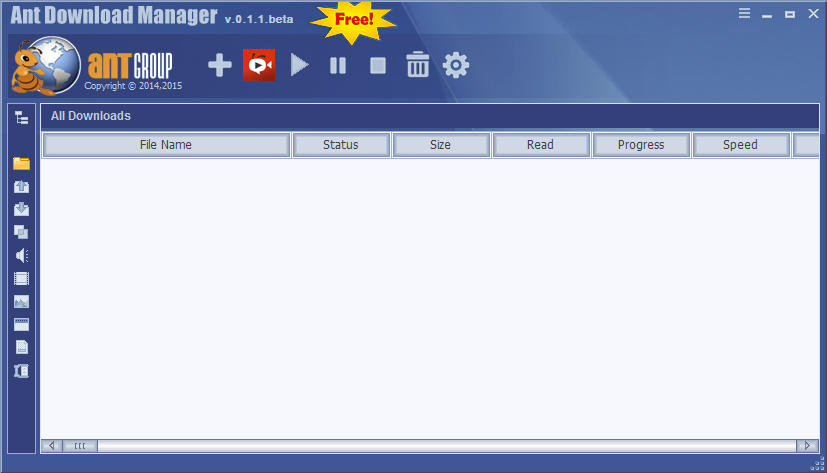The height and width of the screenshot is (473, 827).
Task: Sort by the Read column header
Action: coord(541,145)
